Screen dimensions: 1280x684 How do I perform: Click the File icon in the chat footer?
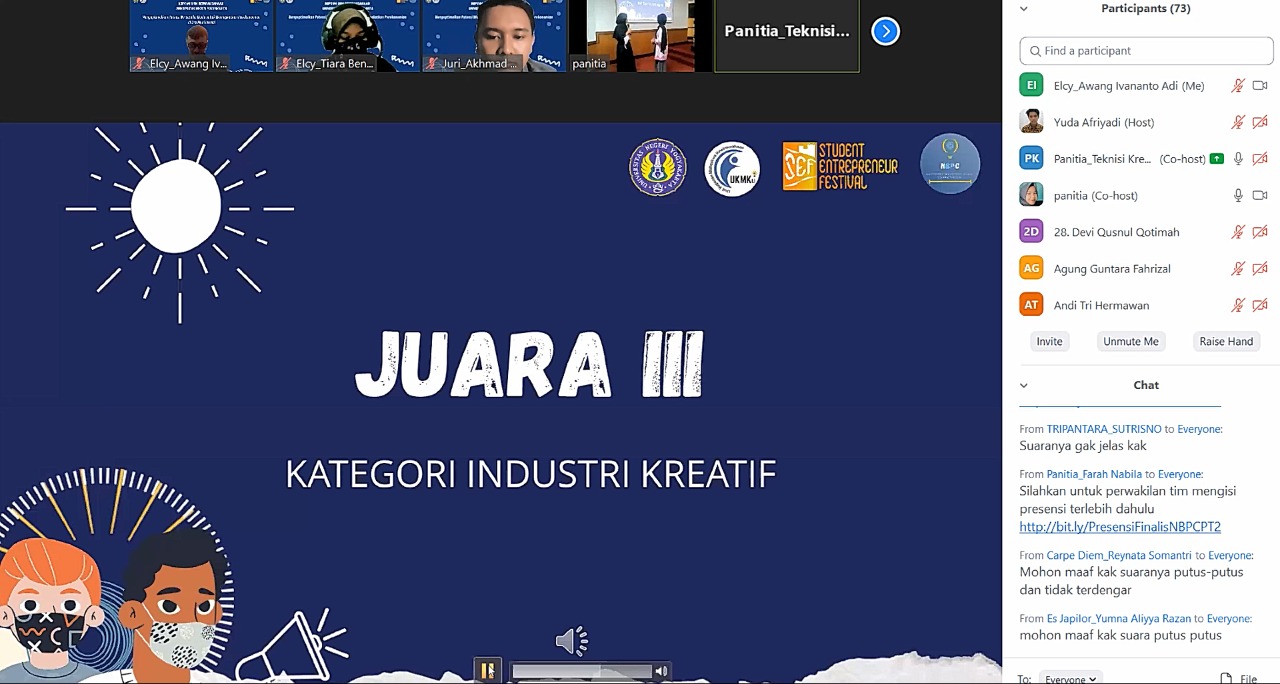click(x=1227, y=678)
